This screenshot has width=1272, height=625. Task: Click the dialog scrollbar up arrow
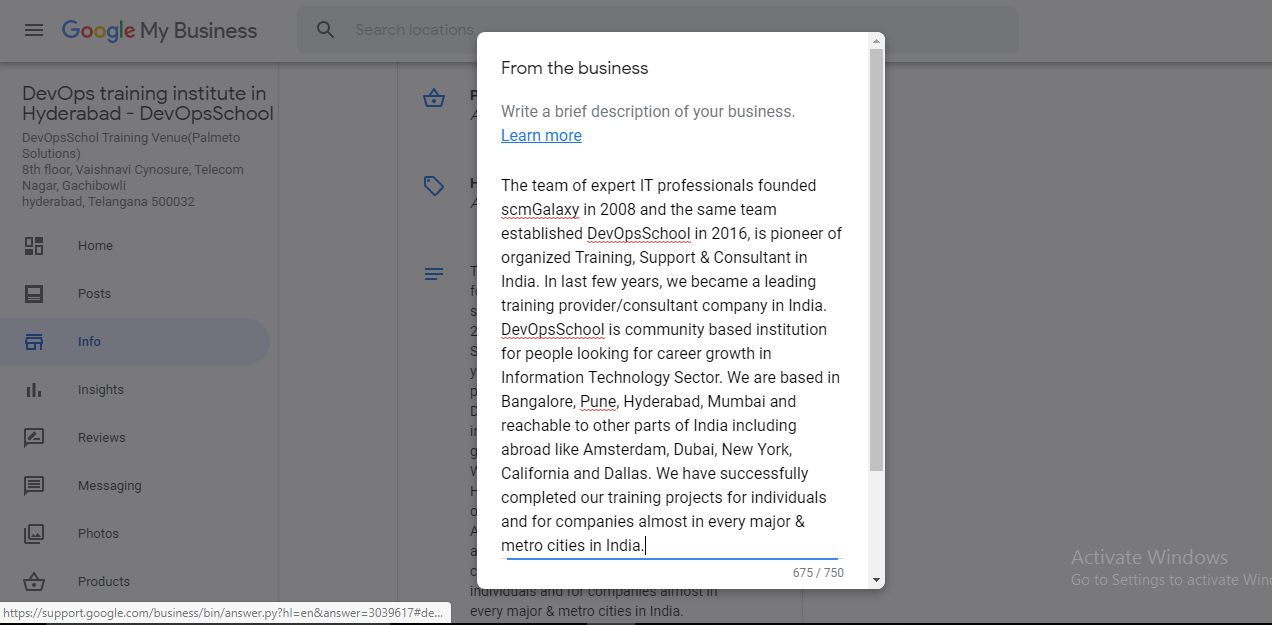pos(877,41)
